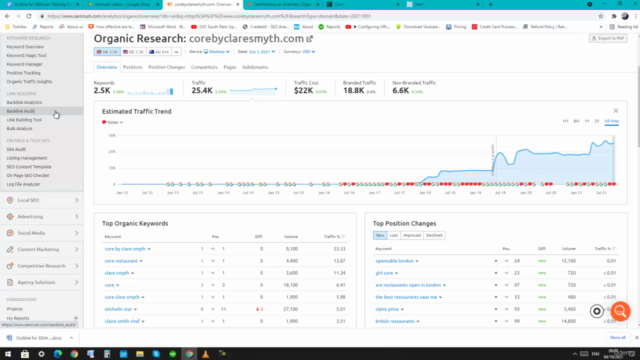The width and height of the screenshot is (640, 360).
Task: Open the michelin star keyword link
Action: 118,309
